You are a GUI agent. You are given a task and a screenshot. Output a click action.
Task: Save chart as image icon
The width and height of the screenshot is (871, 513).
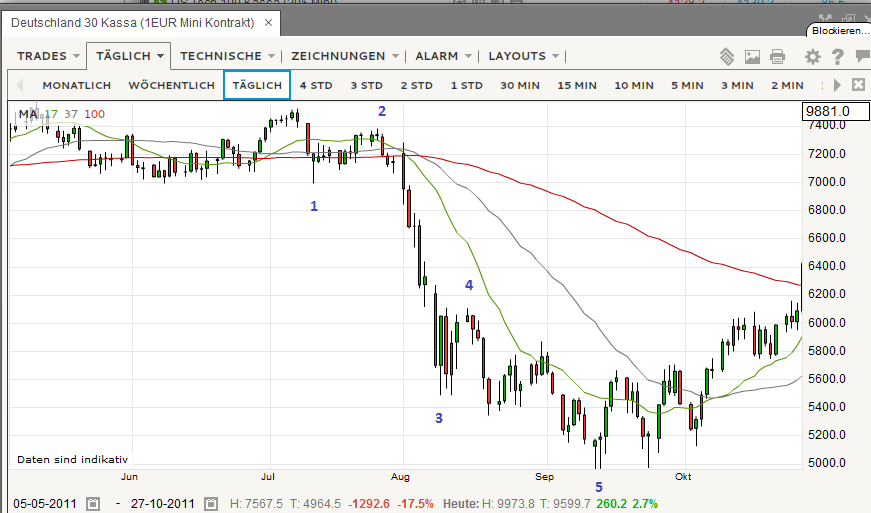coord(752,56)
